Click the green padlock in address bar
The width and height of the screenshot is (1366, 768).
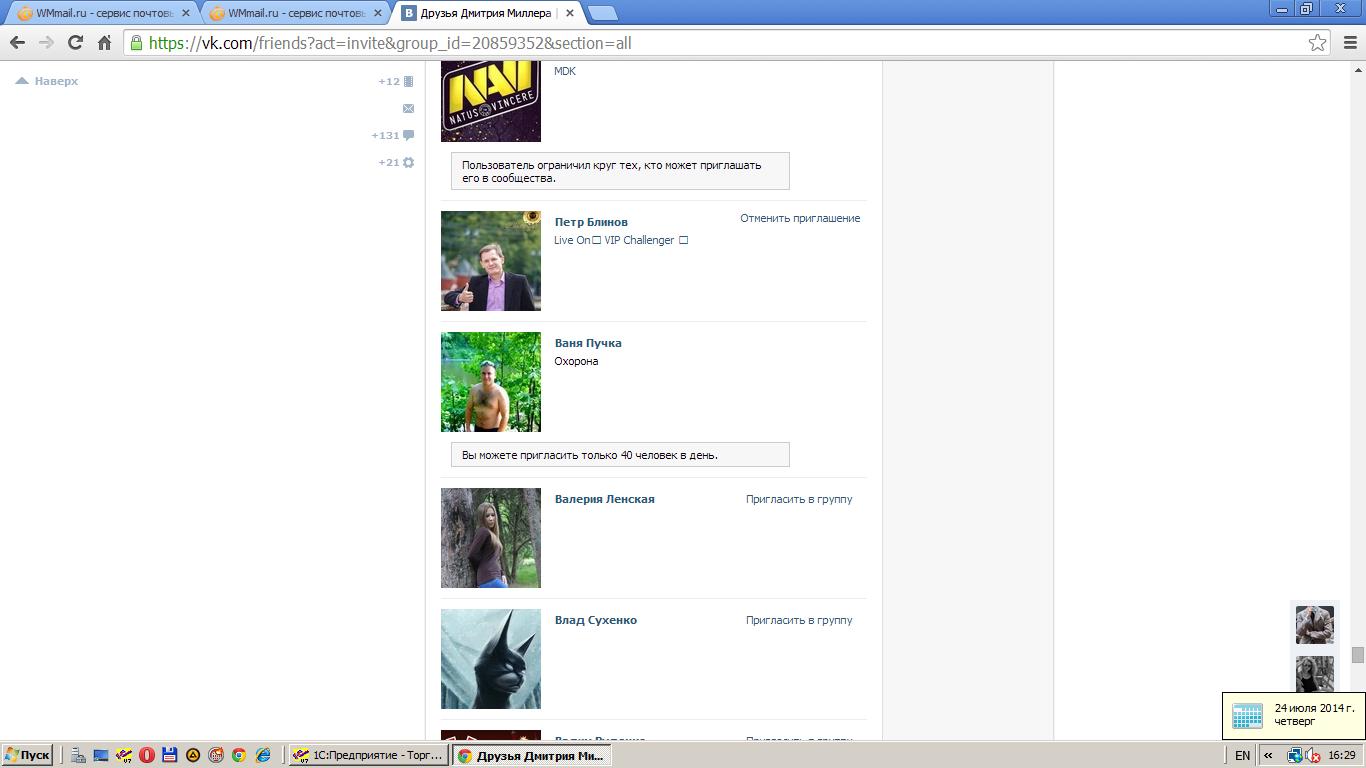137,43
